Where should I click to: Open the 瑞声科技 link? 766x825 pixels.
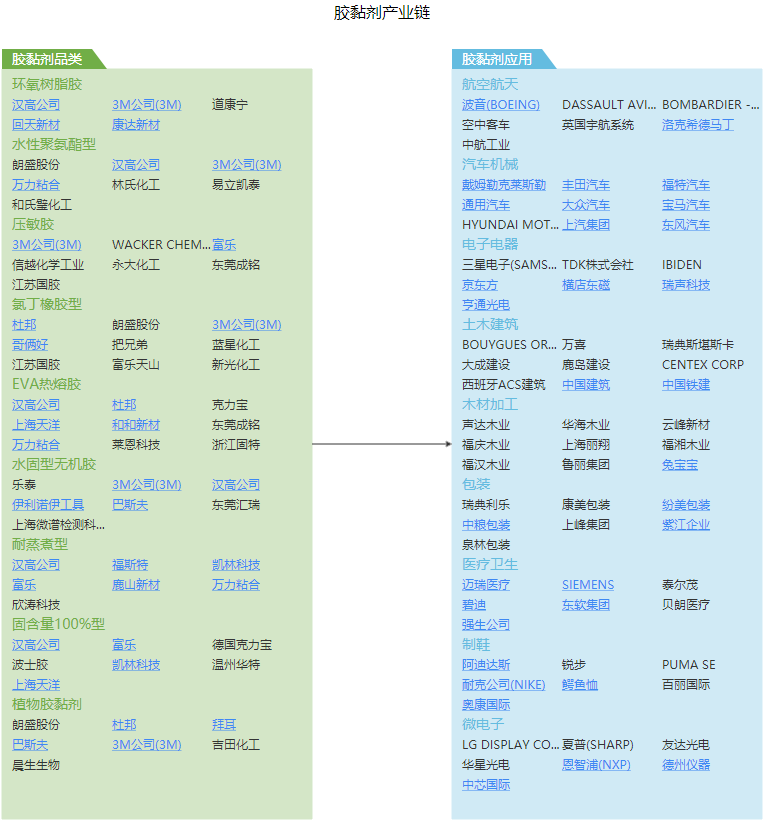click(686, 285)
